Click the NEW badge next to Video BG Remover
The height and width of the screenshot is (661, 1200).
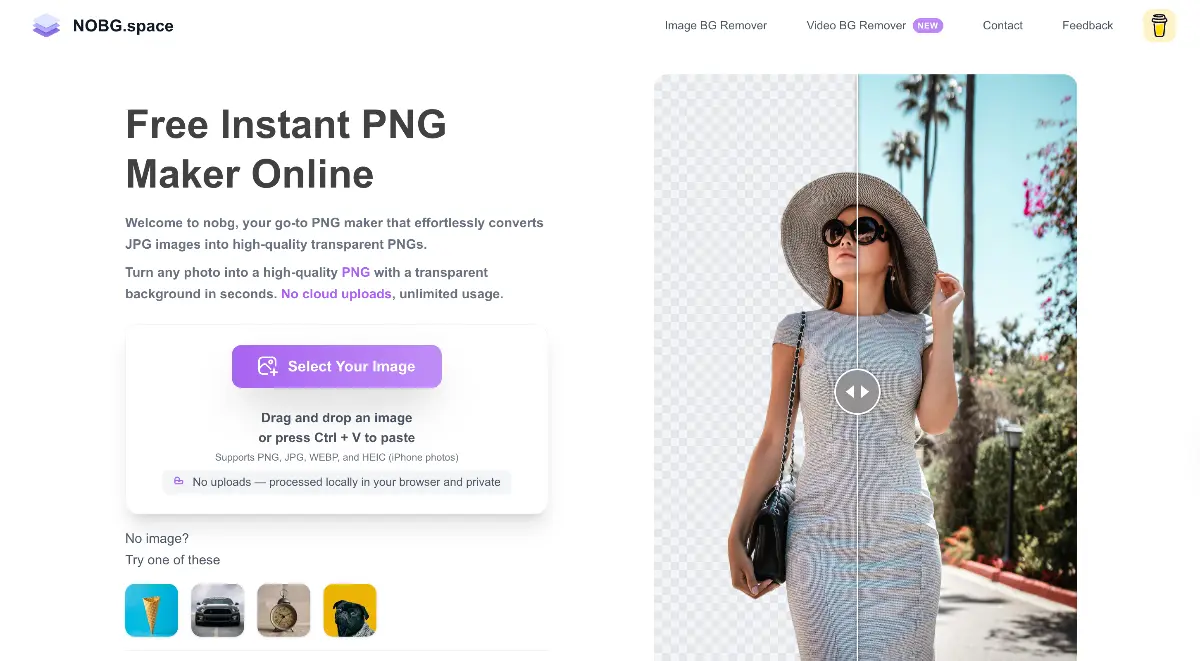[928, 26]
